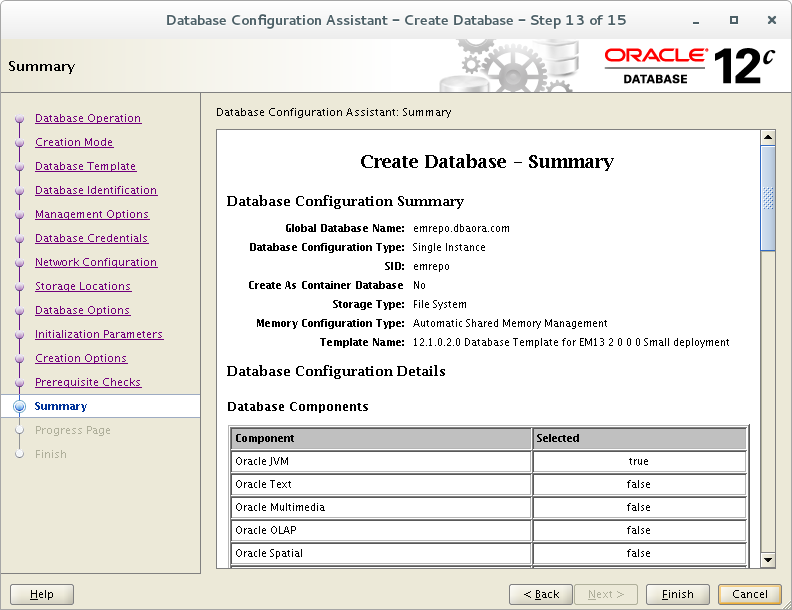Click the Database Components heading
The image size is (792, 610).
[298, 406]
